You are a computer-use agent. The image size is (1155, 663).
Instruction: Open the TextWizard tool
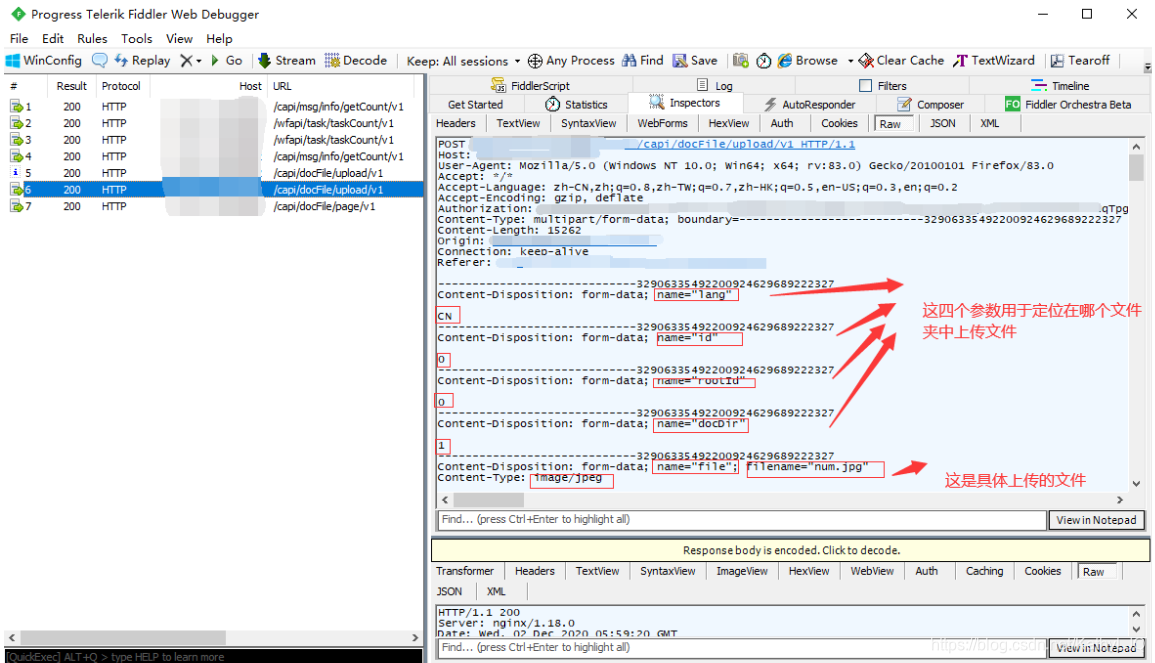[x=994, y=60]
